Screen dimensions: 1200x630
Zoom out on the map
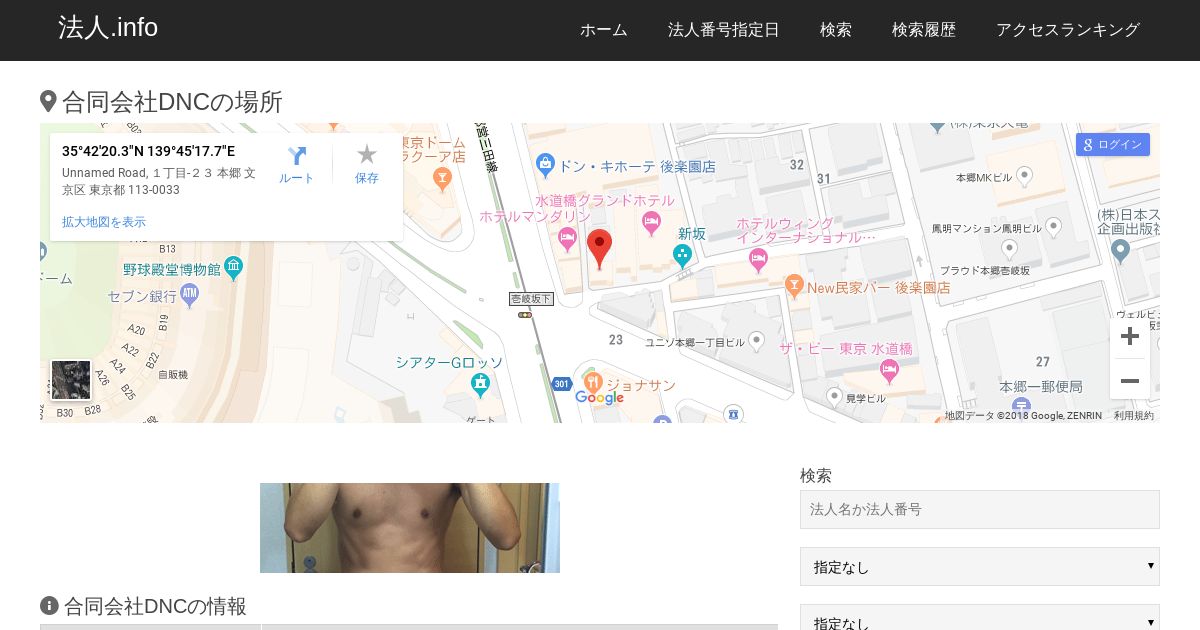tap(1130, 381)
